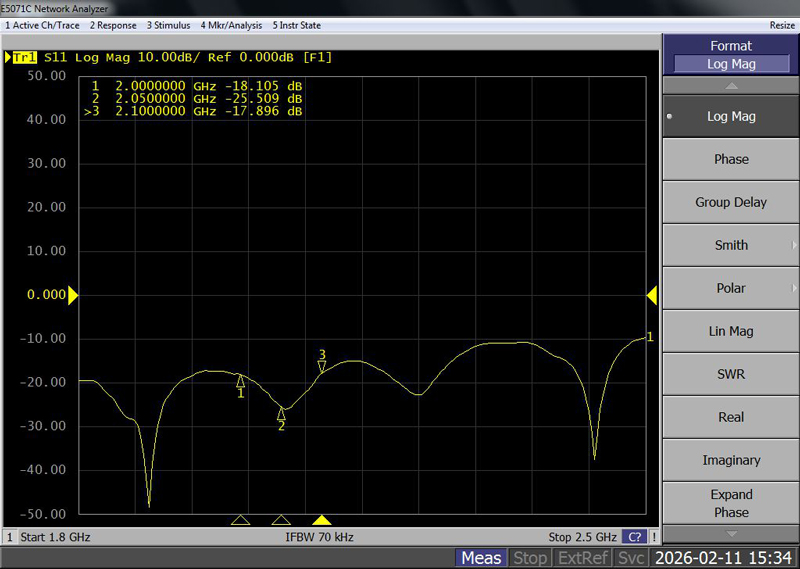The width and height of the screenshot is (800, 569).
Task: Click the left reference level arrow at 0.000
Action: 72,295
